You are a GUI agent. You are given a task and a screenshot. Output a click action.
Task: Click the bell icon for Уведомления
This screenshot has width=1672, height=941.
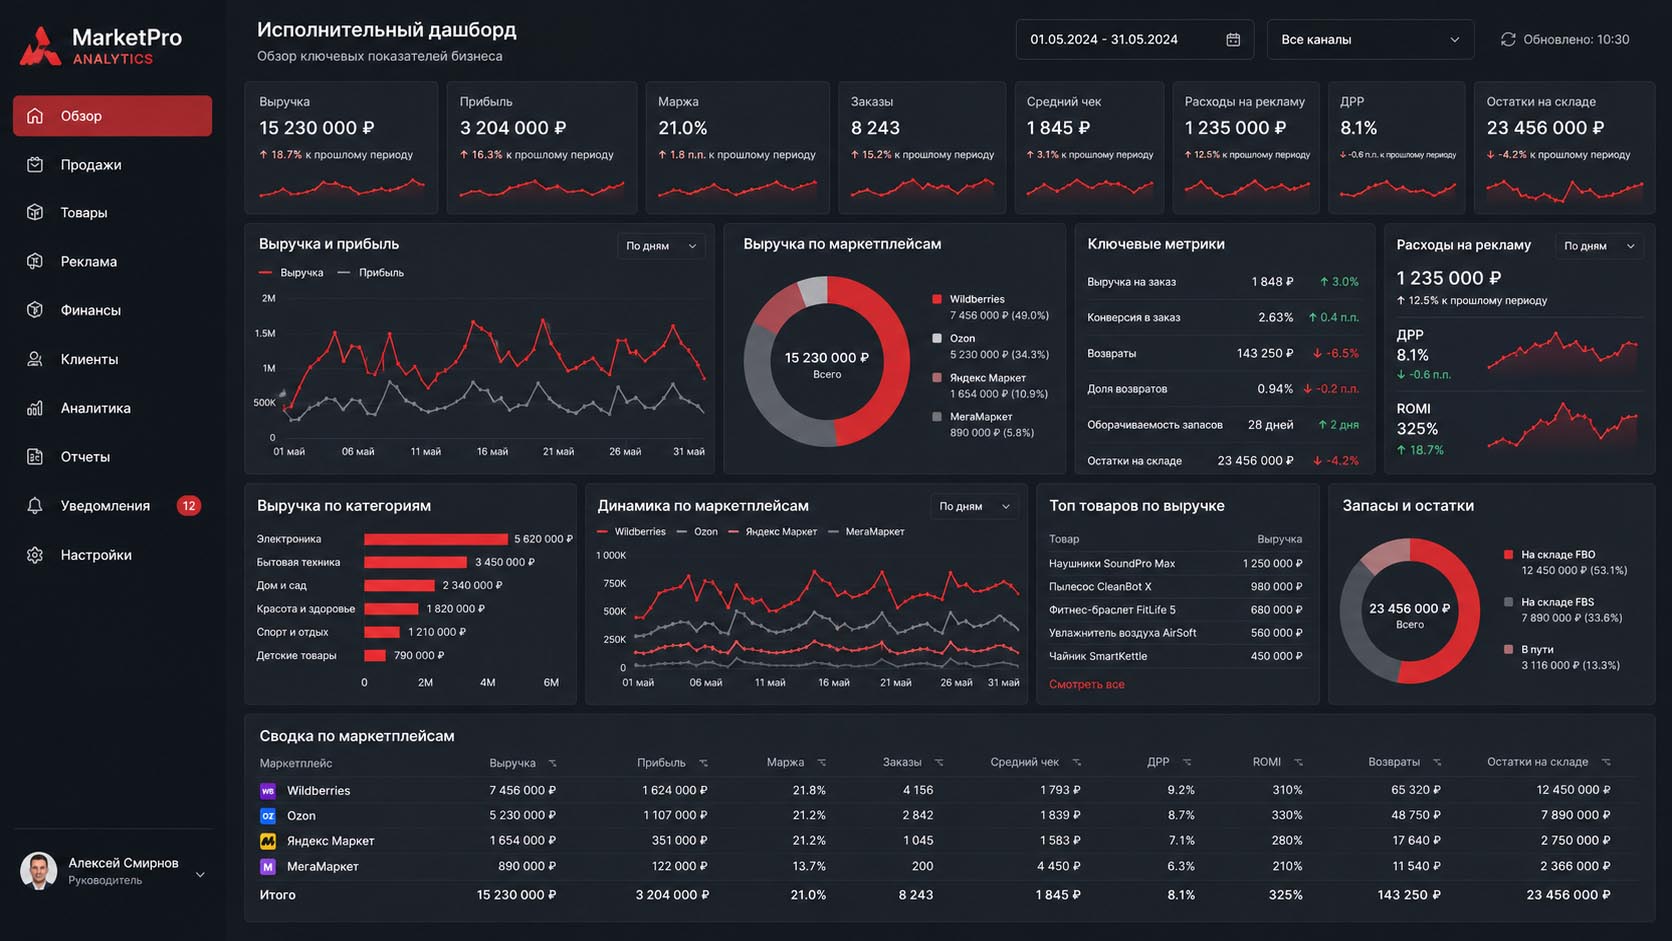(35, 506)
